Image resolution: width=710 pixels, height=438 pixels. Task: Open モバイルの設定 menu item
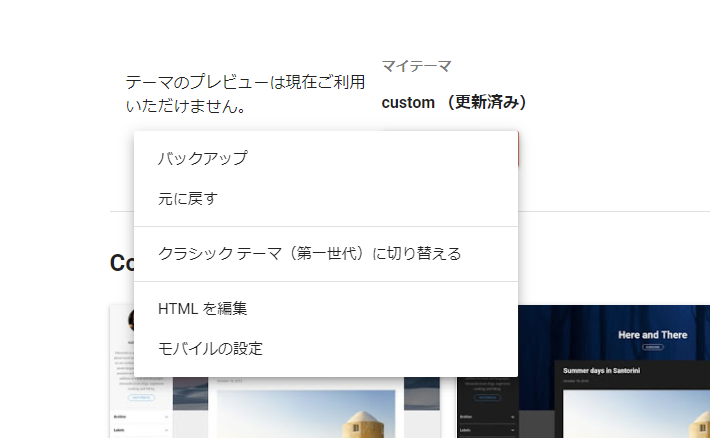coord(326,349)
